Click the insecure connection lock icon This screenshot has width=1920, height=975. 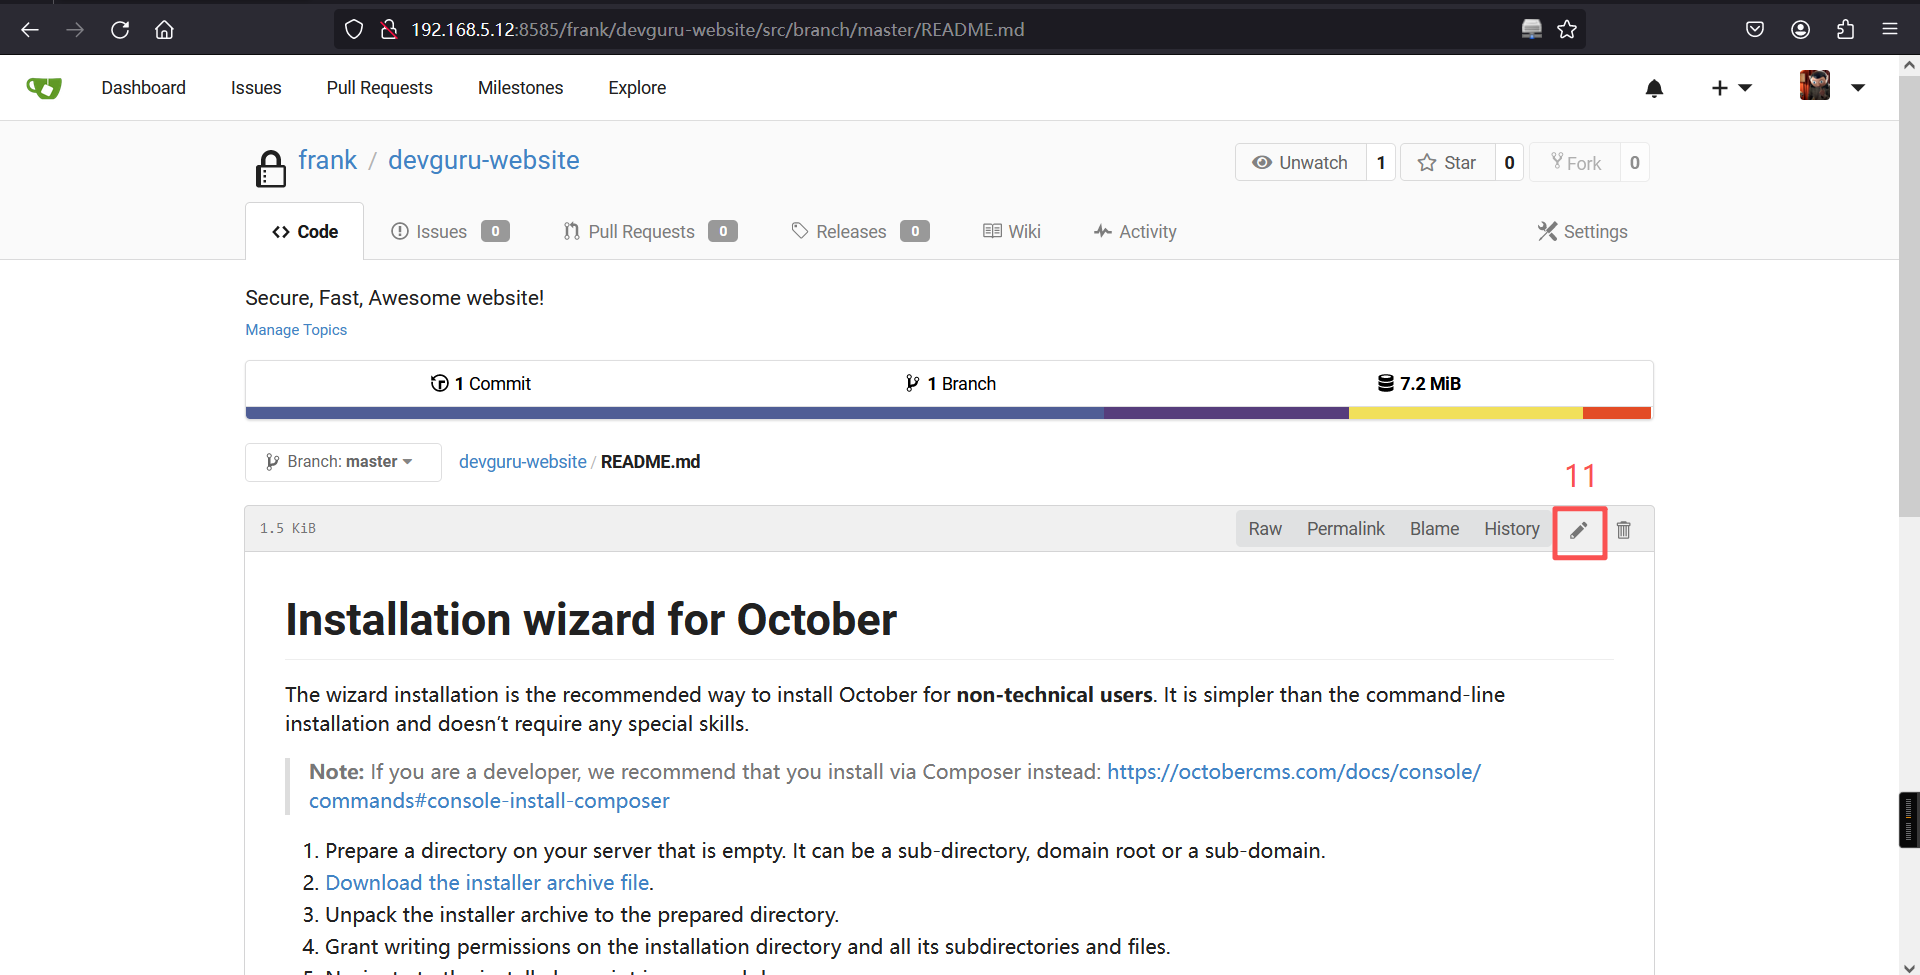pos(389,29)
